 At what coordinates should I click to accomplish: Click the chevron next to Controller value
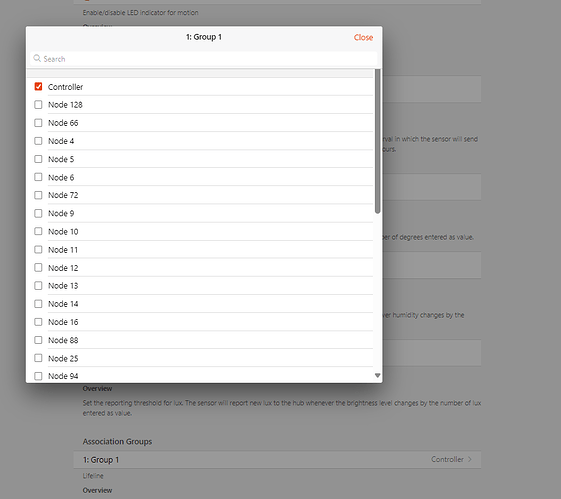470,459
